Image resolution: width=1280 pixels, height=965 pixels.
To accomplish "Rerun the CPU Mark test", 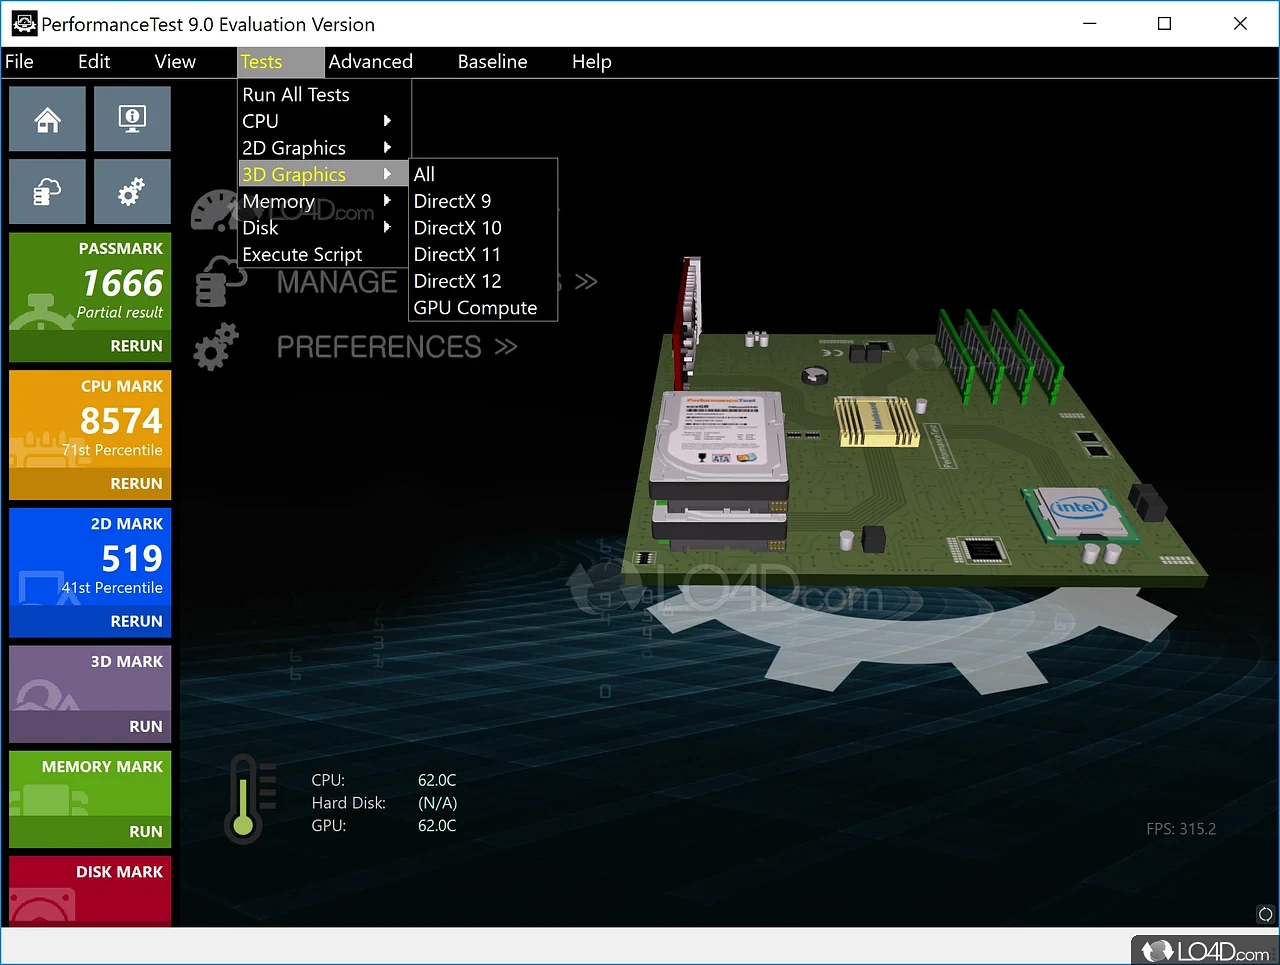I will 136,483.
